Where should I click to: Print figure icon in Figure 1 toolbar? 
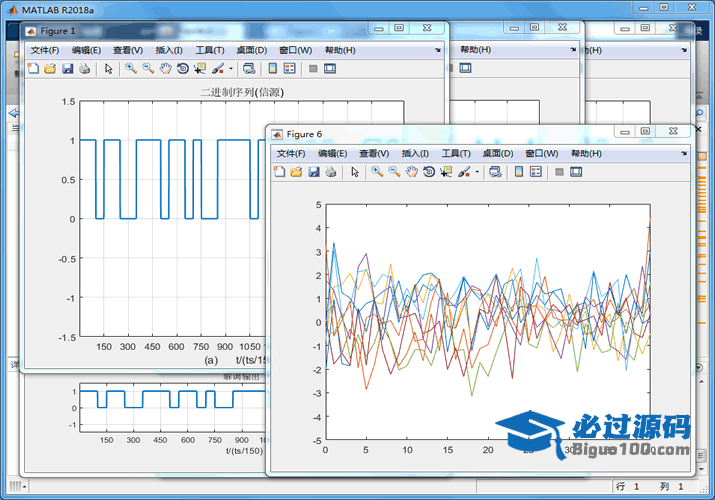pos(84,69)
